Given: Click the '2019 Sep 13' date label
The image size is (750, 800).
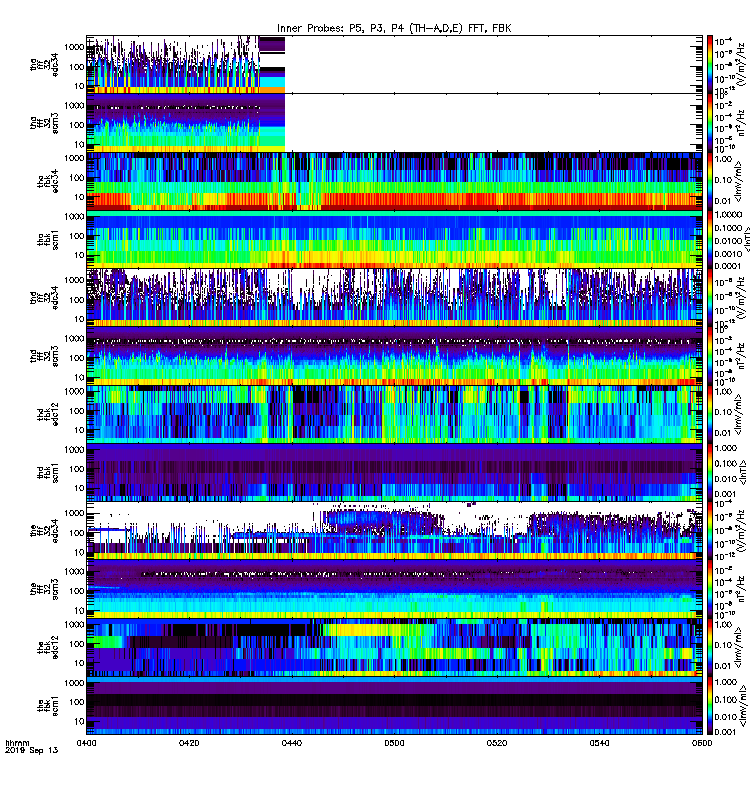Looking at the screenshot, I should coord(32,751).
